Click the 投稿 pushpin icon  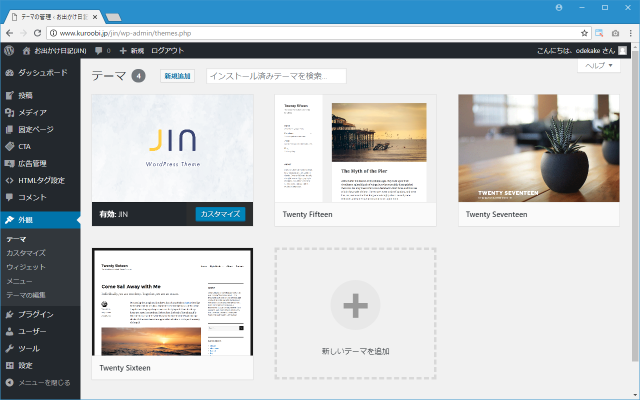click(x=9, y=96)
